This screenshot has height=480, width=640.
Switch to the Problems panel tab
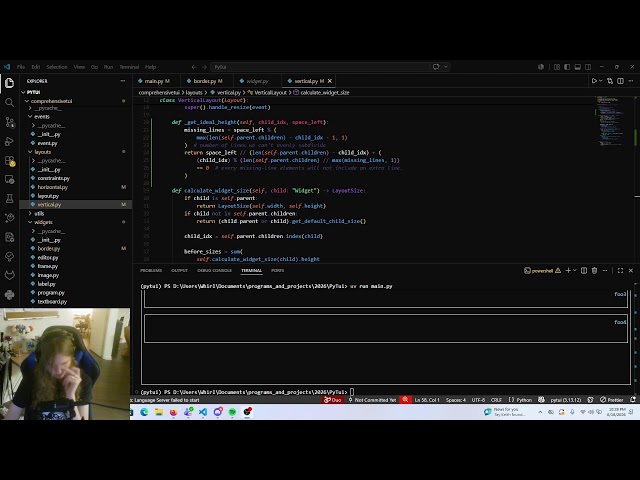coord(151,270)
